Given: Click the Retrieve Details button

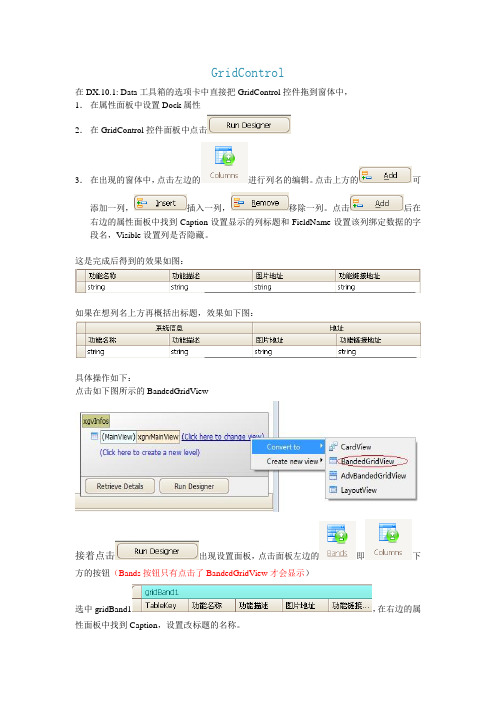Looking at the screenshot, I should point(120,486).
